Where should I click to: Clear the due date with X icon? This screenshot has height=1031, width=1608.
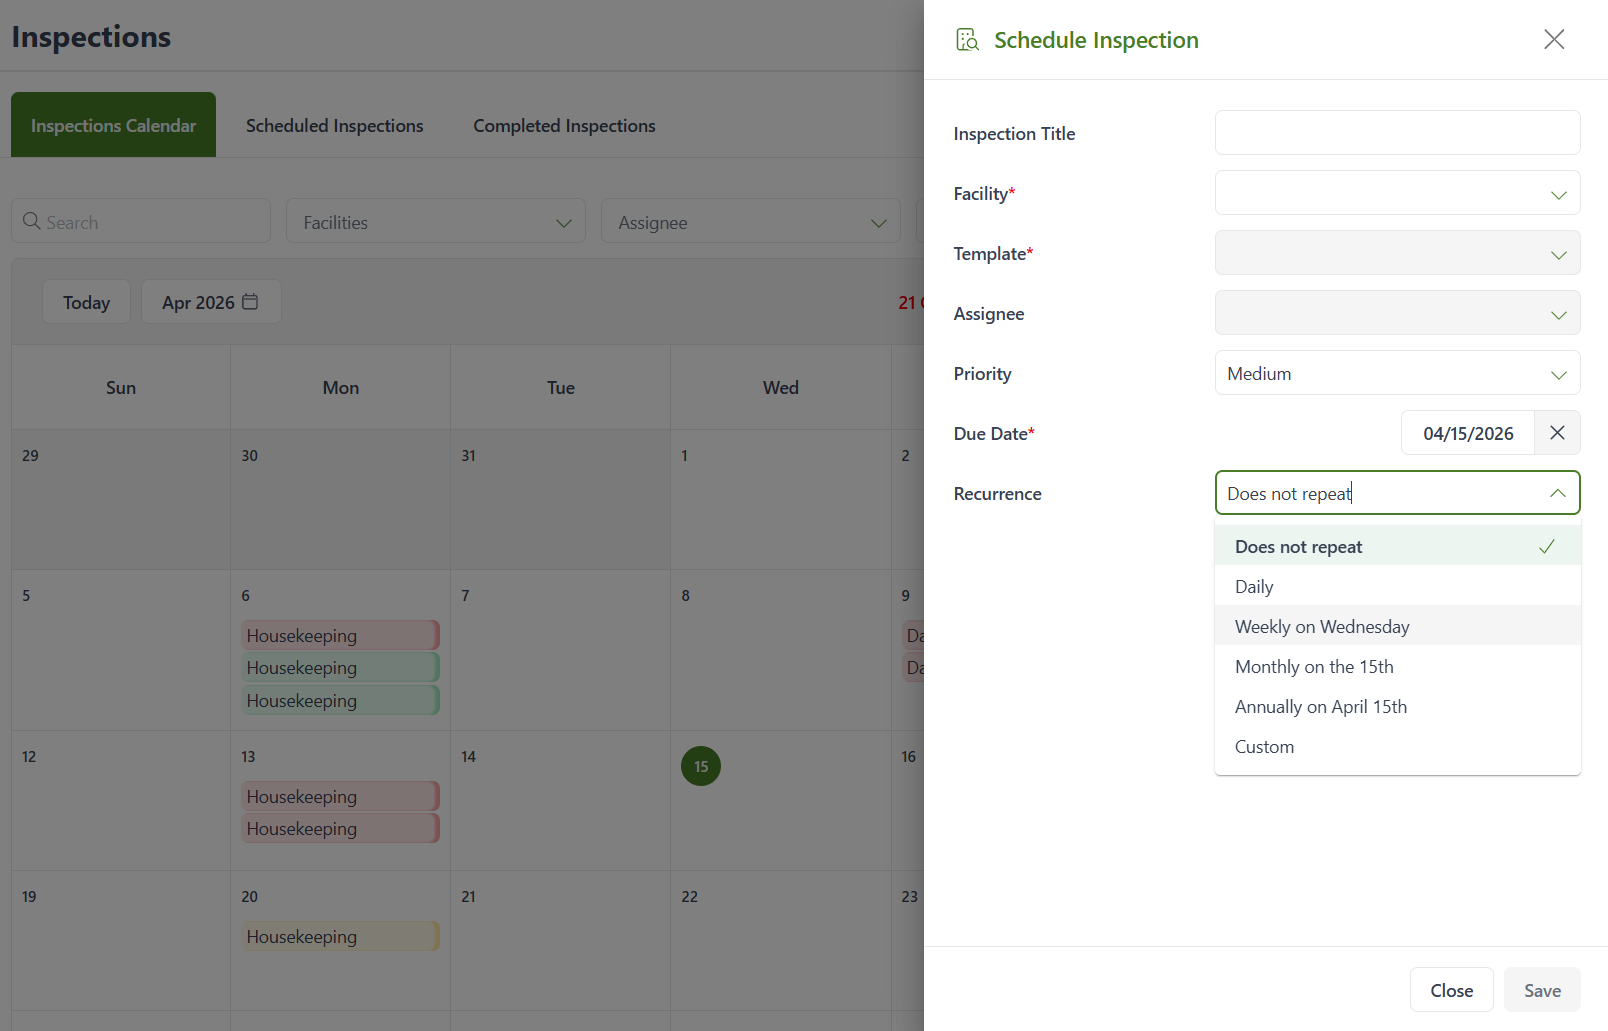pos(1557,433)
